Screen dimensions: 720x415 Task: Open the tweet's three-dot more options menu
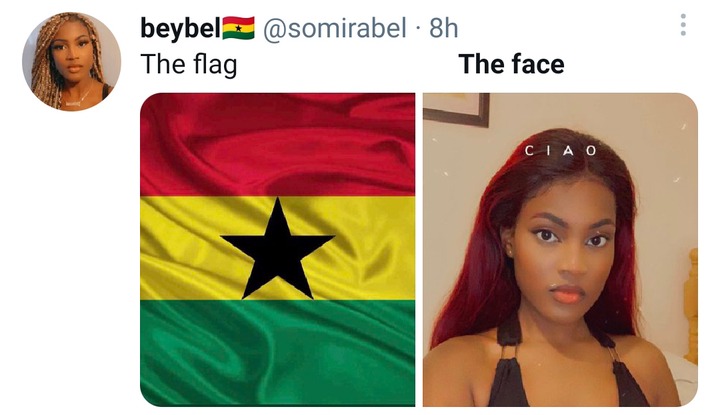pyautogui.click(x=683, y=25)
